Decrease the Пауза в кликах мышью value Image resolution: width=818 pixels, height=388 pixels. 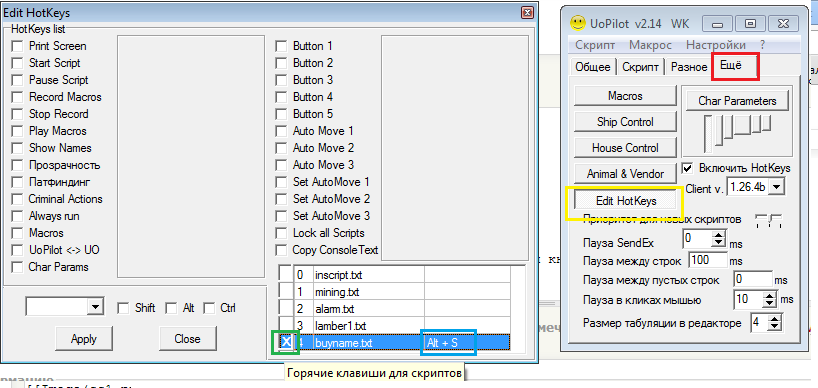[x=770, y=304]
